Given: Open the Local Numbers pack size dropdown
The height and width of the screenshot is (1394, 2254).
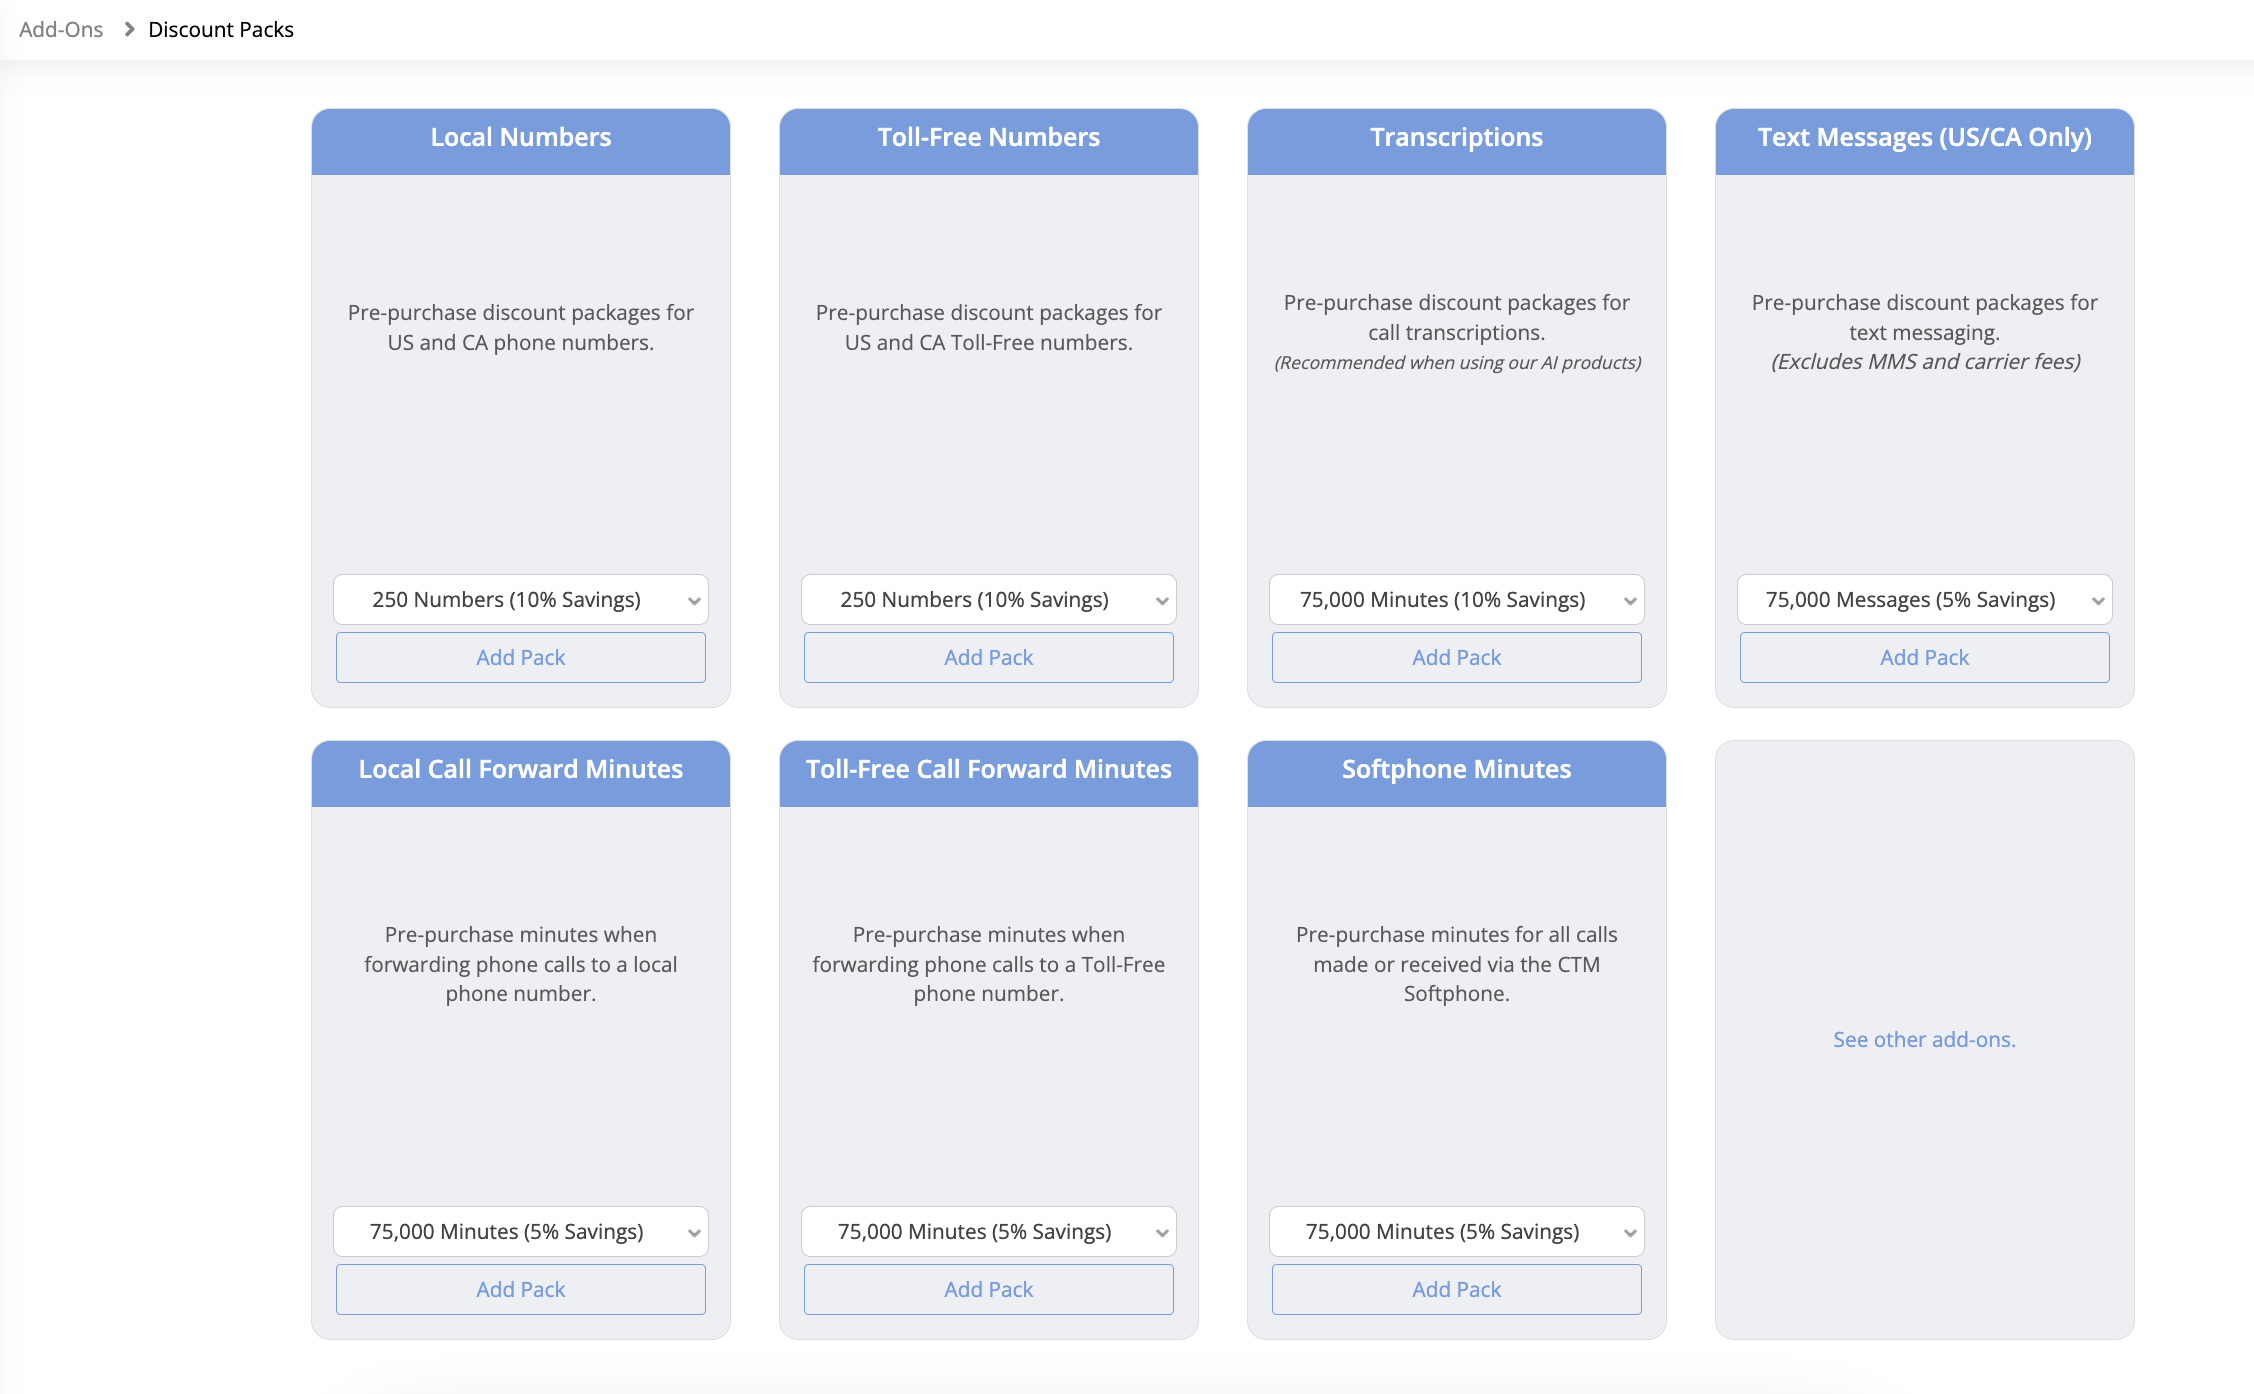Looking at the screenshot, I should click(520, 600).
